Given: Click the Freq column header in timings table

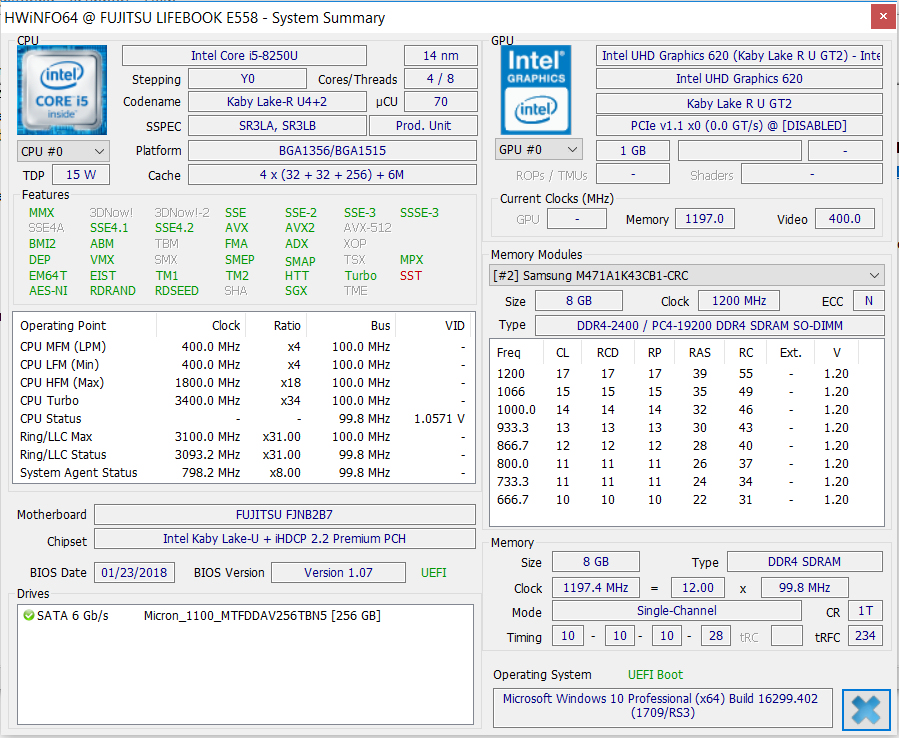Looking at the screenshot, I should point(509,353).
